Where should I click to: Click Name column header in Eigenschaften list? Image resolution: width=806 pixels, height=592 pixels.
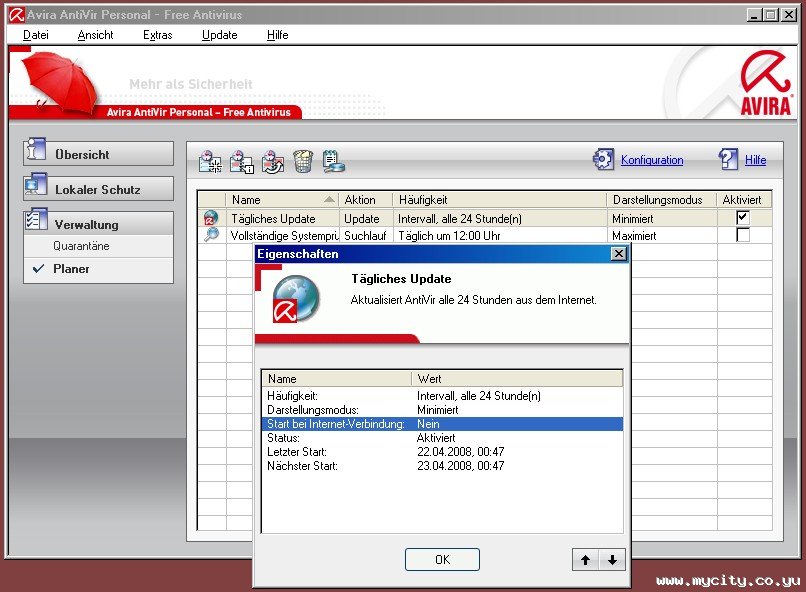(x=337, y=379)
